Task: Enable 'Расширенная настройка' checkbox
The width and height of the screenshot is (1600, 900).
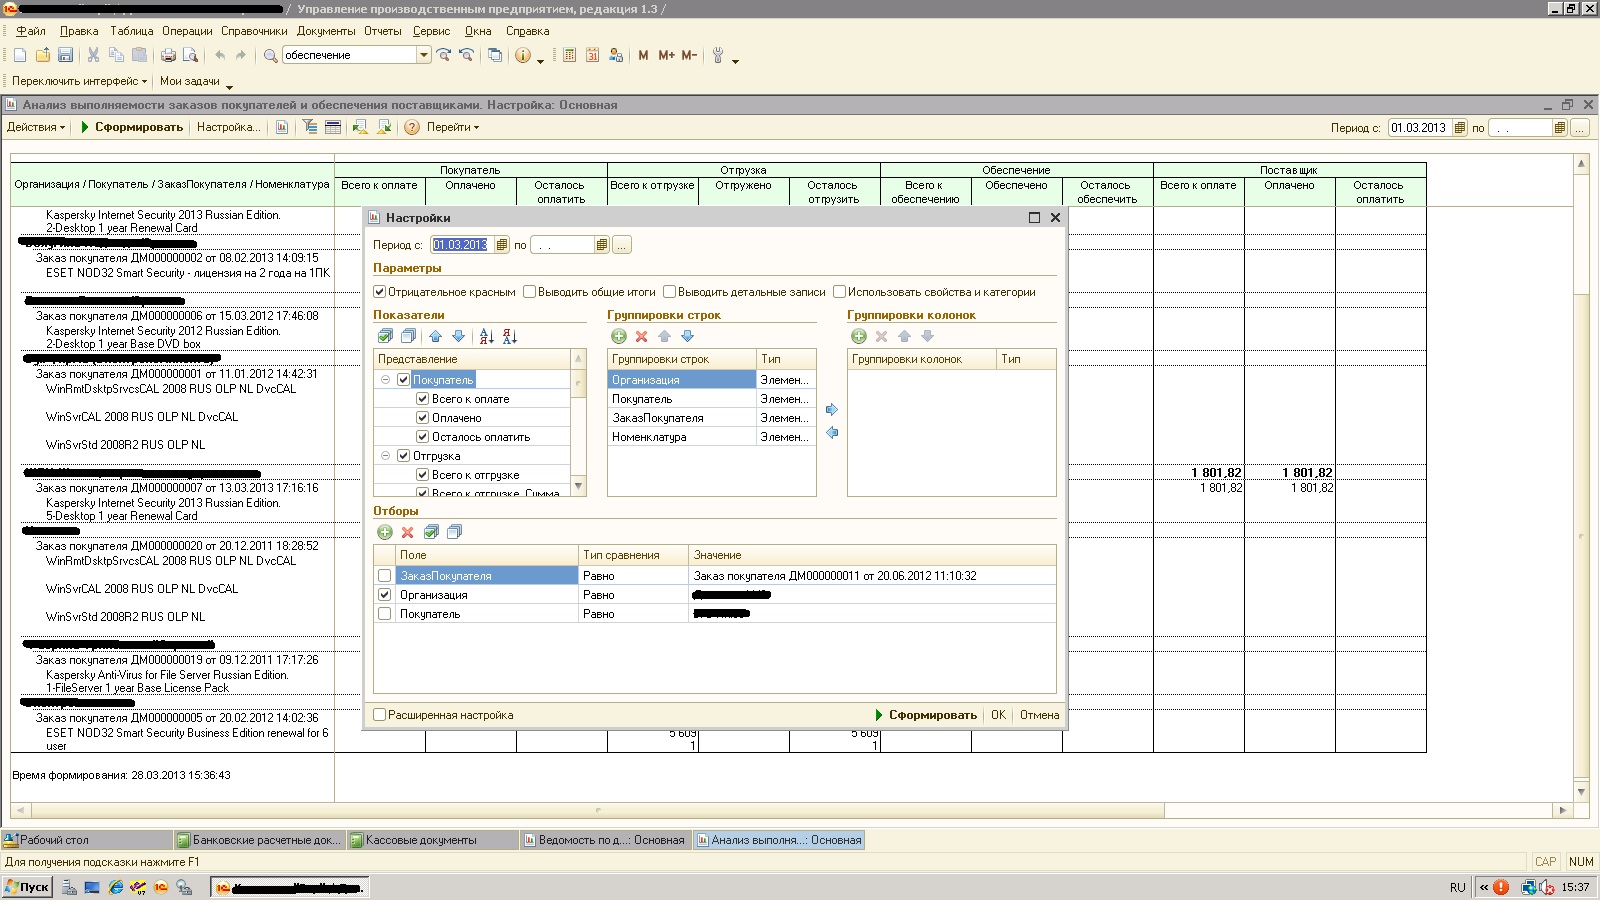Action: [x=380, y=715]
